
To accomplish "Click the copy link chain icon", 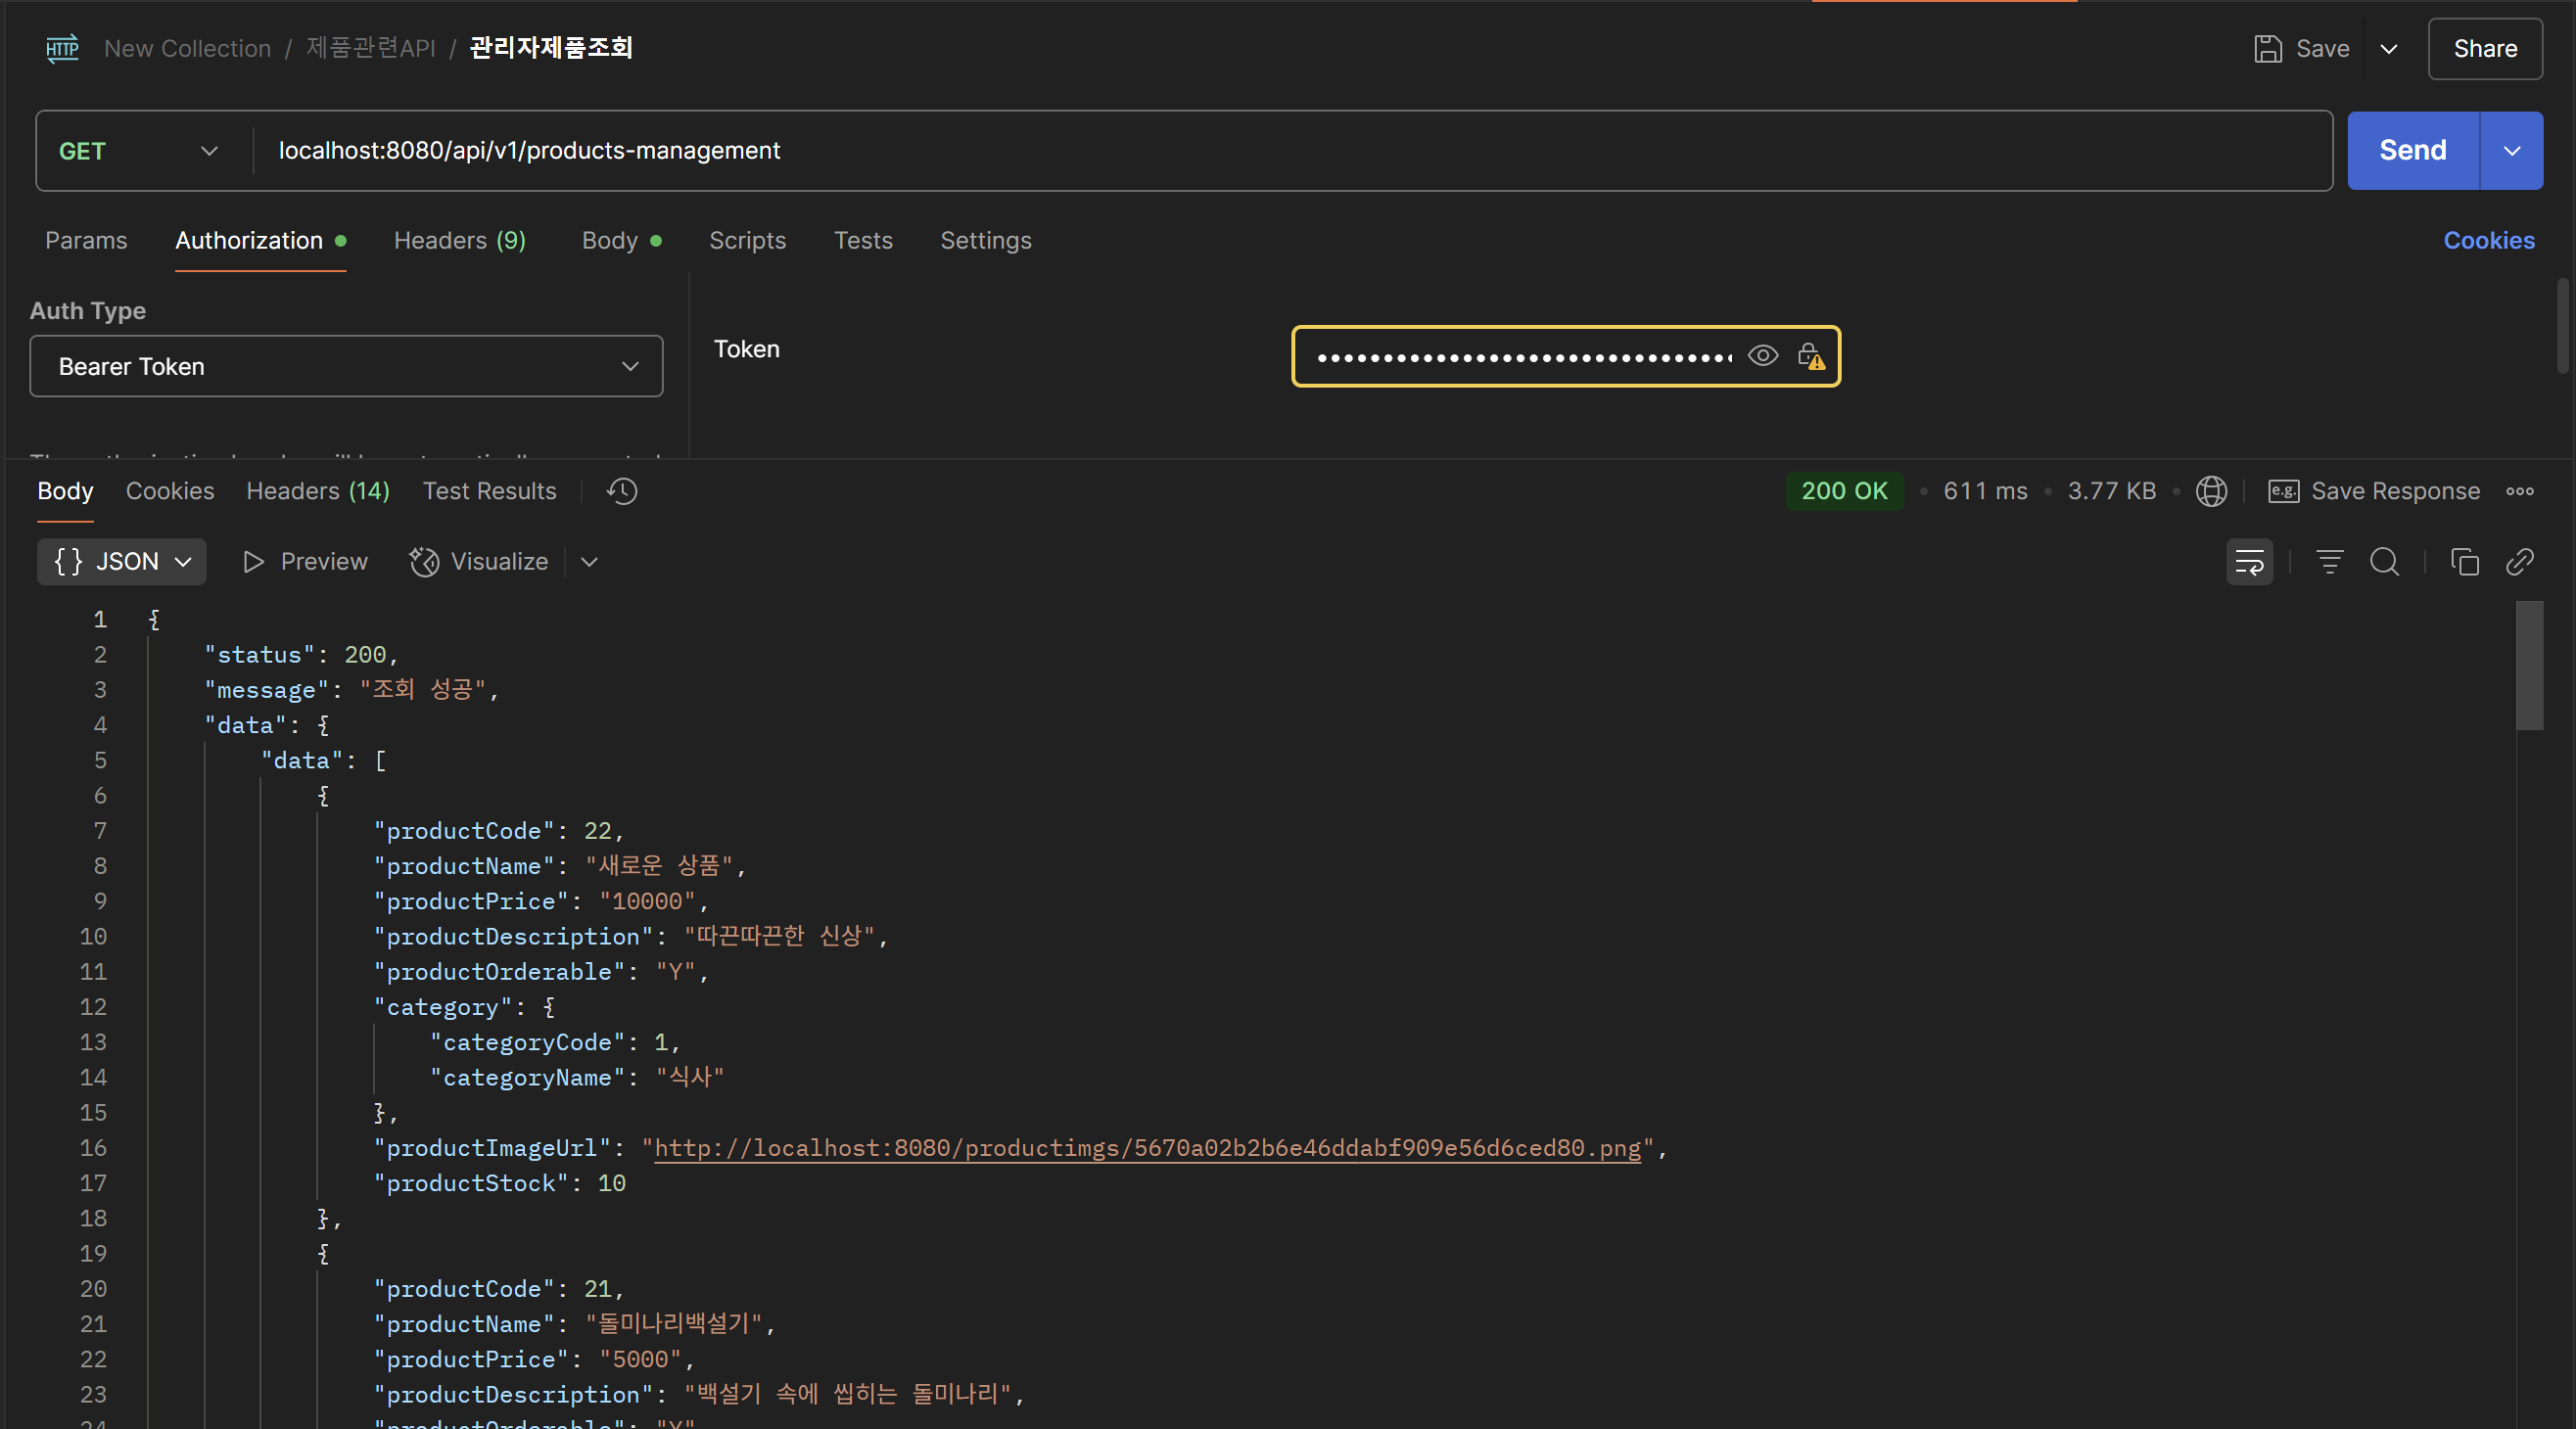I will click(2519, 562).
